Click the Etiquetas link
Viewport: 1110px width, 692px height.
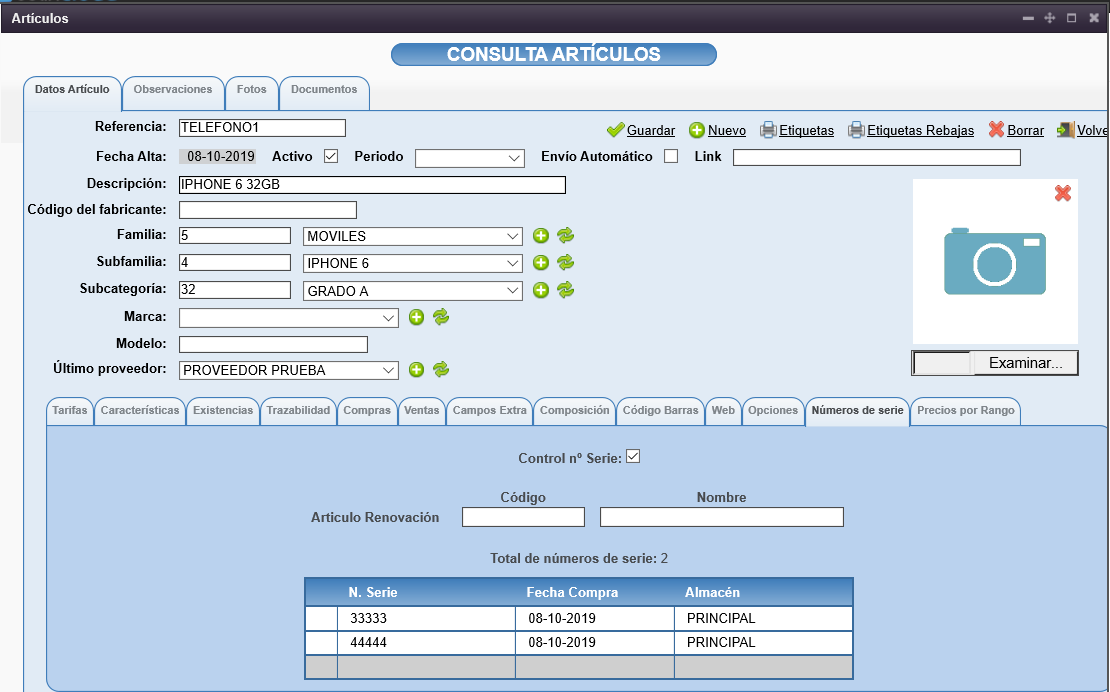(x=806, y=131)
